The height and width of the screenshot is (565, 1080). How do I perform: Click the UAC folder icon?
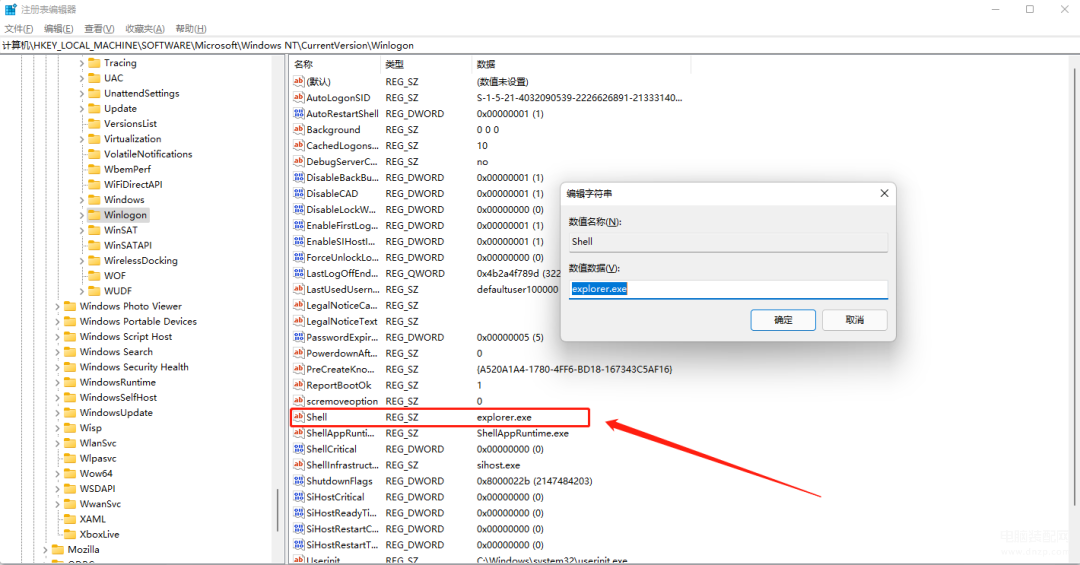point(94,78)
